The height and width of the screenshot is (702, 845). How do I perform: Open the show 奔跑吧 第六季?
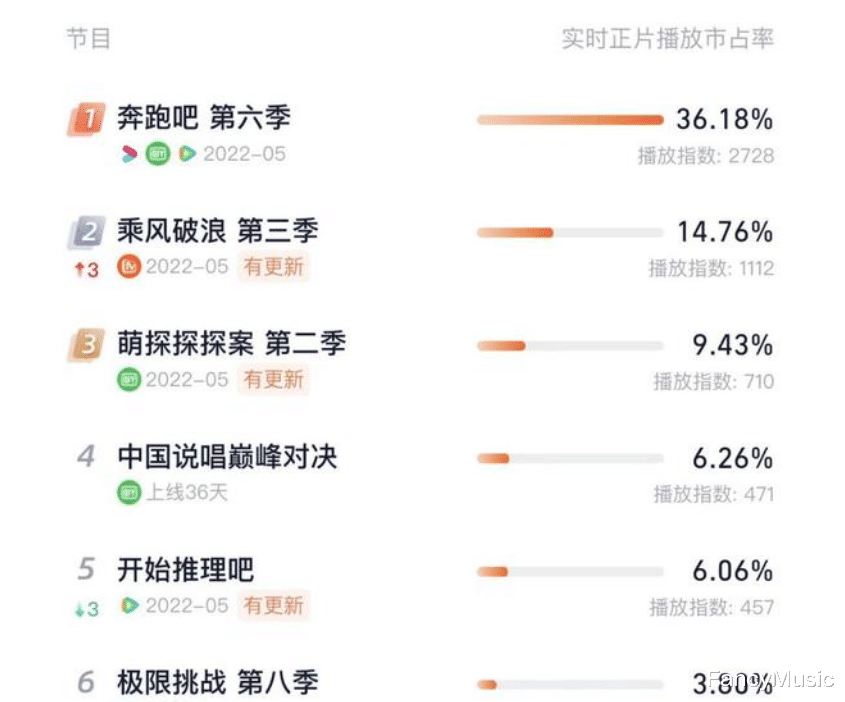click(x=204, y=117)
